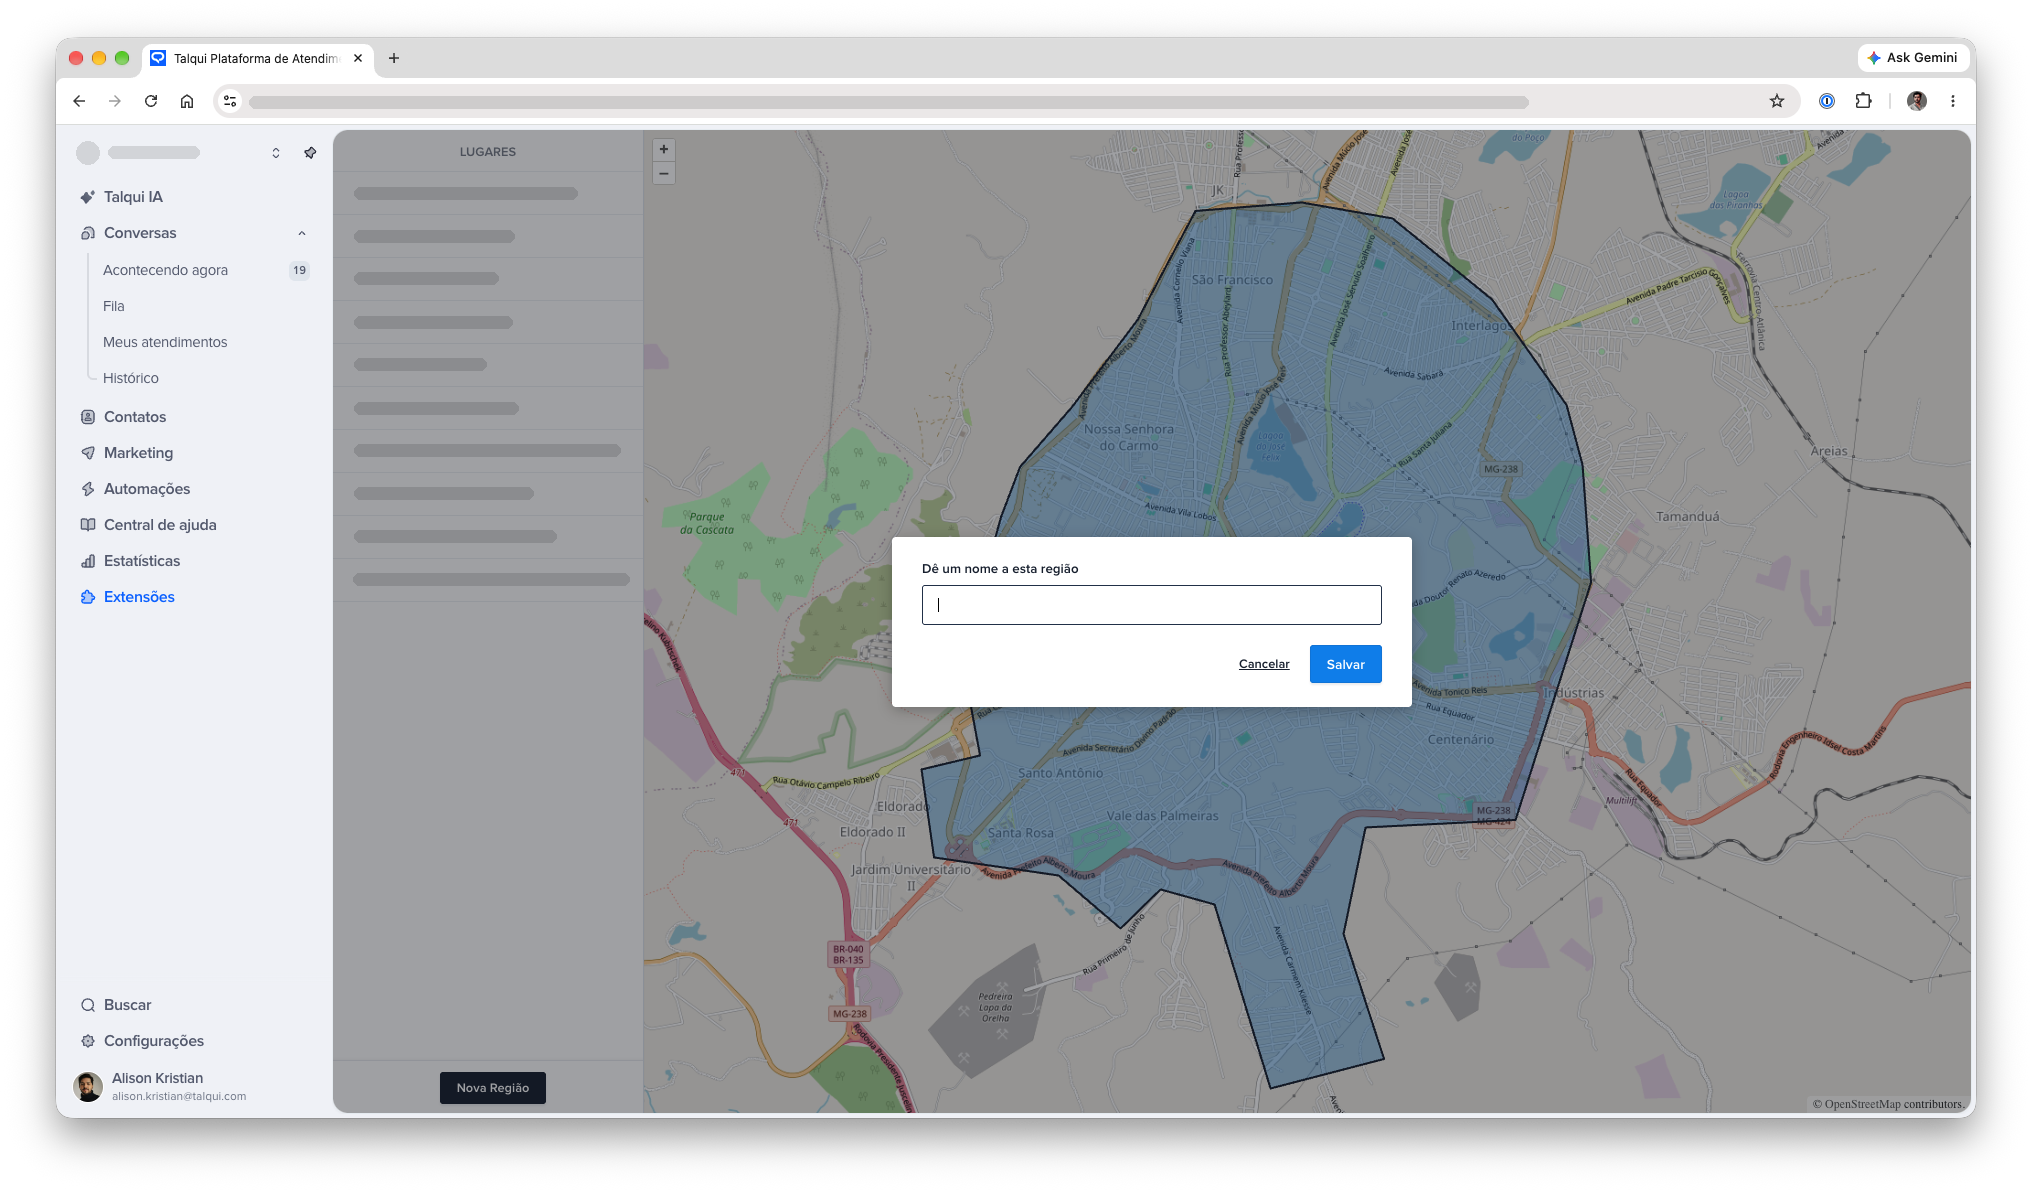Click the Talqui Plataforma browser tab

[x=258, y=58]
